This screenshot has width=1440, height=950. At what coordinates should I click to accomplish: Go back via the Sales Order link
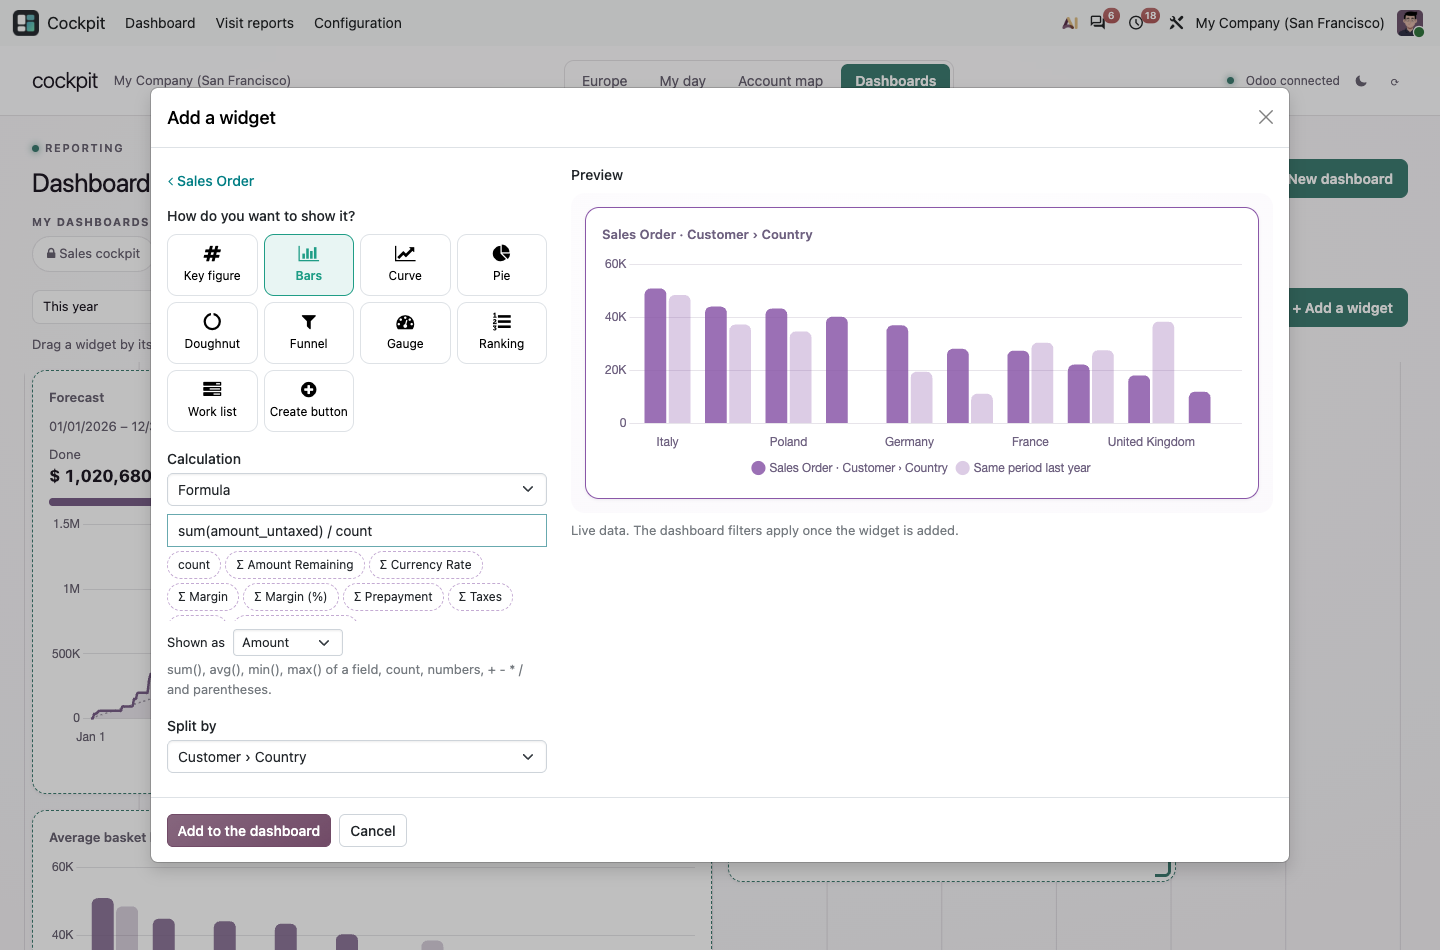[x=211, y=181]
